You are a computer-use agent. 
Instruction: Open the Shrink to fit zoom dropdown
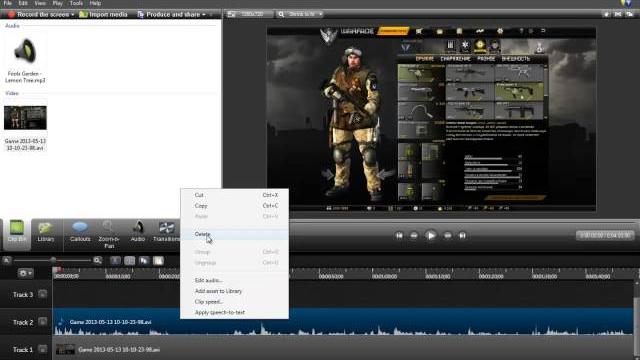point(300,14)
